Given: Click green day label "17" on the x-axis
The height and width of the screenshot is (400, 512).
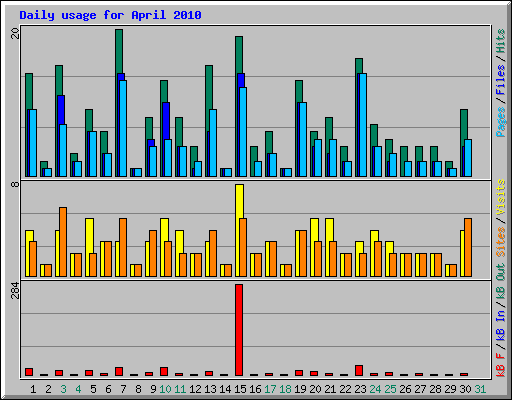Looking at the screenshot, I should pos(270,389).
